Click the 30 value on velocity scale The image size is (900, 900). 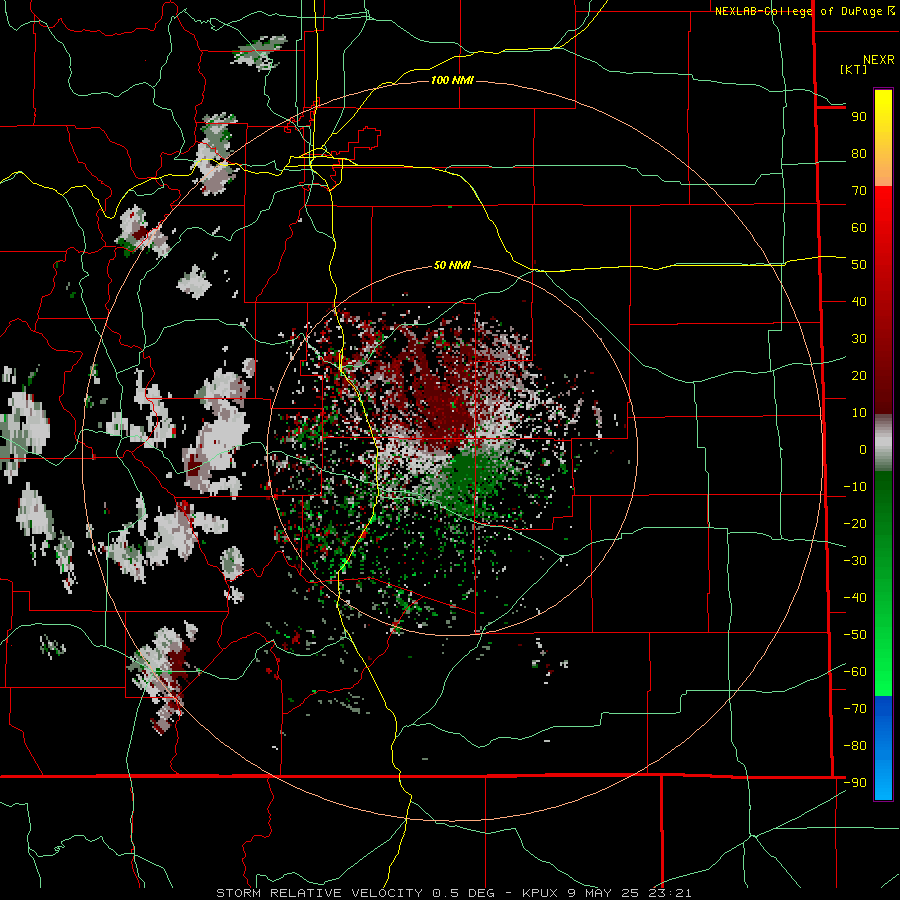859,339
